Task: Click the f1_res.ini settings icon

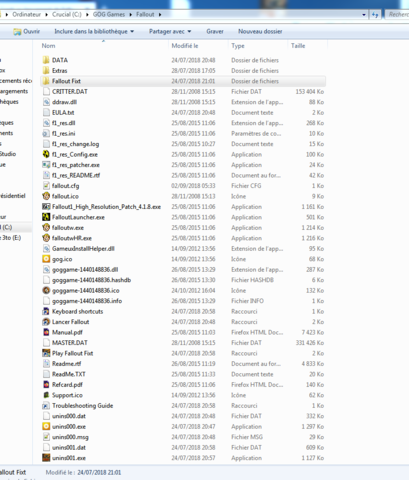Action: point(46,133)
